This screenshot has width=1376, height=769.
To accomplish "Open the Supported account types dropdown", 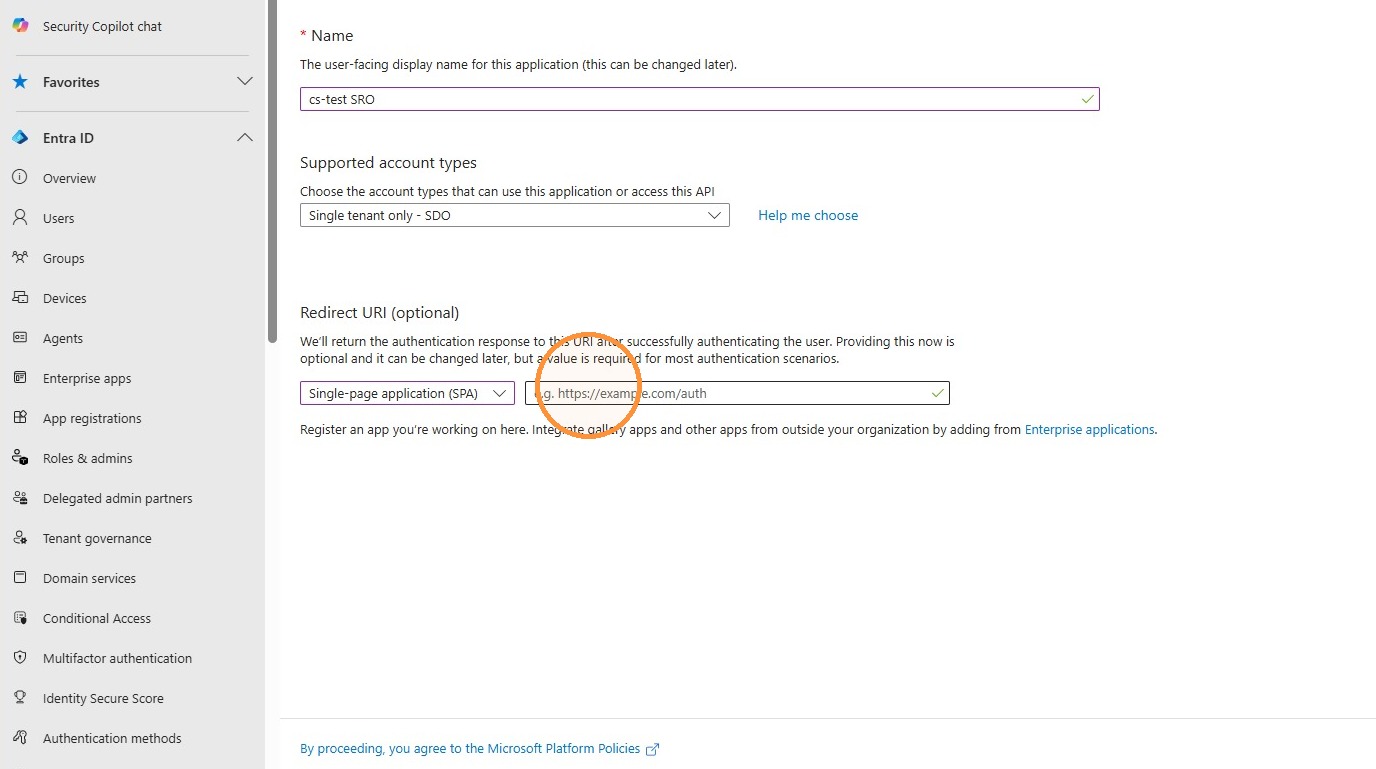I will (x=515, y=215).
